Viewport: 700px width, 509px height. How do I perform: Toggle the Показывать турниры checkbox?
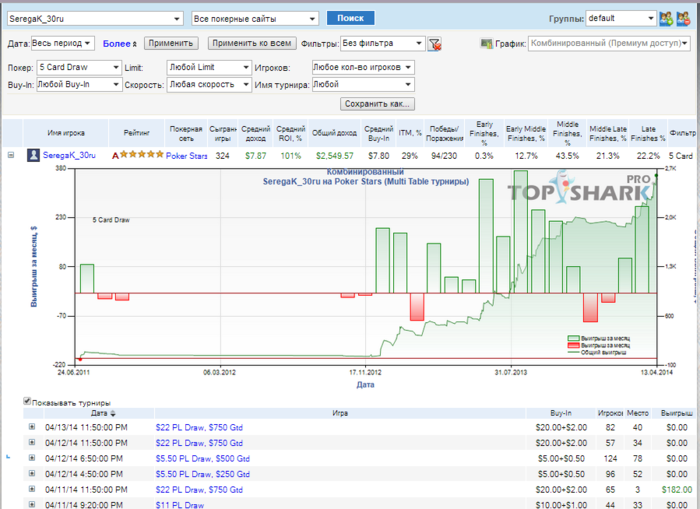pos(27,401)
